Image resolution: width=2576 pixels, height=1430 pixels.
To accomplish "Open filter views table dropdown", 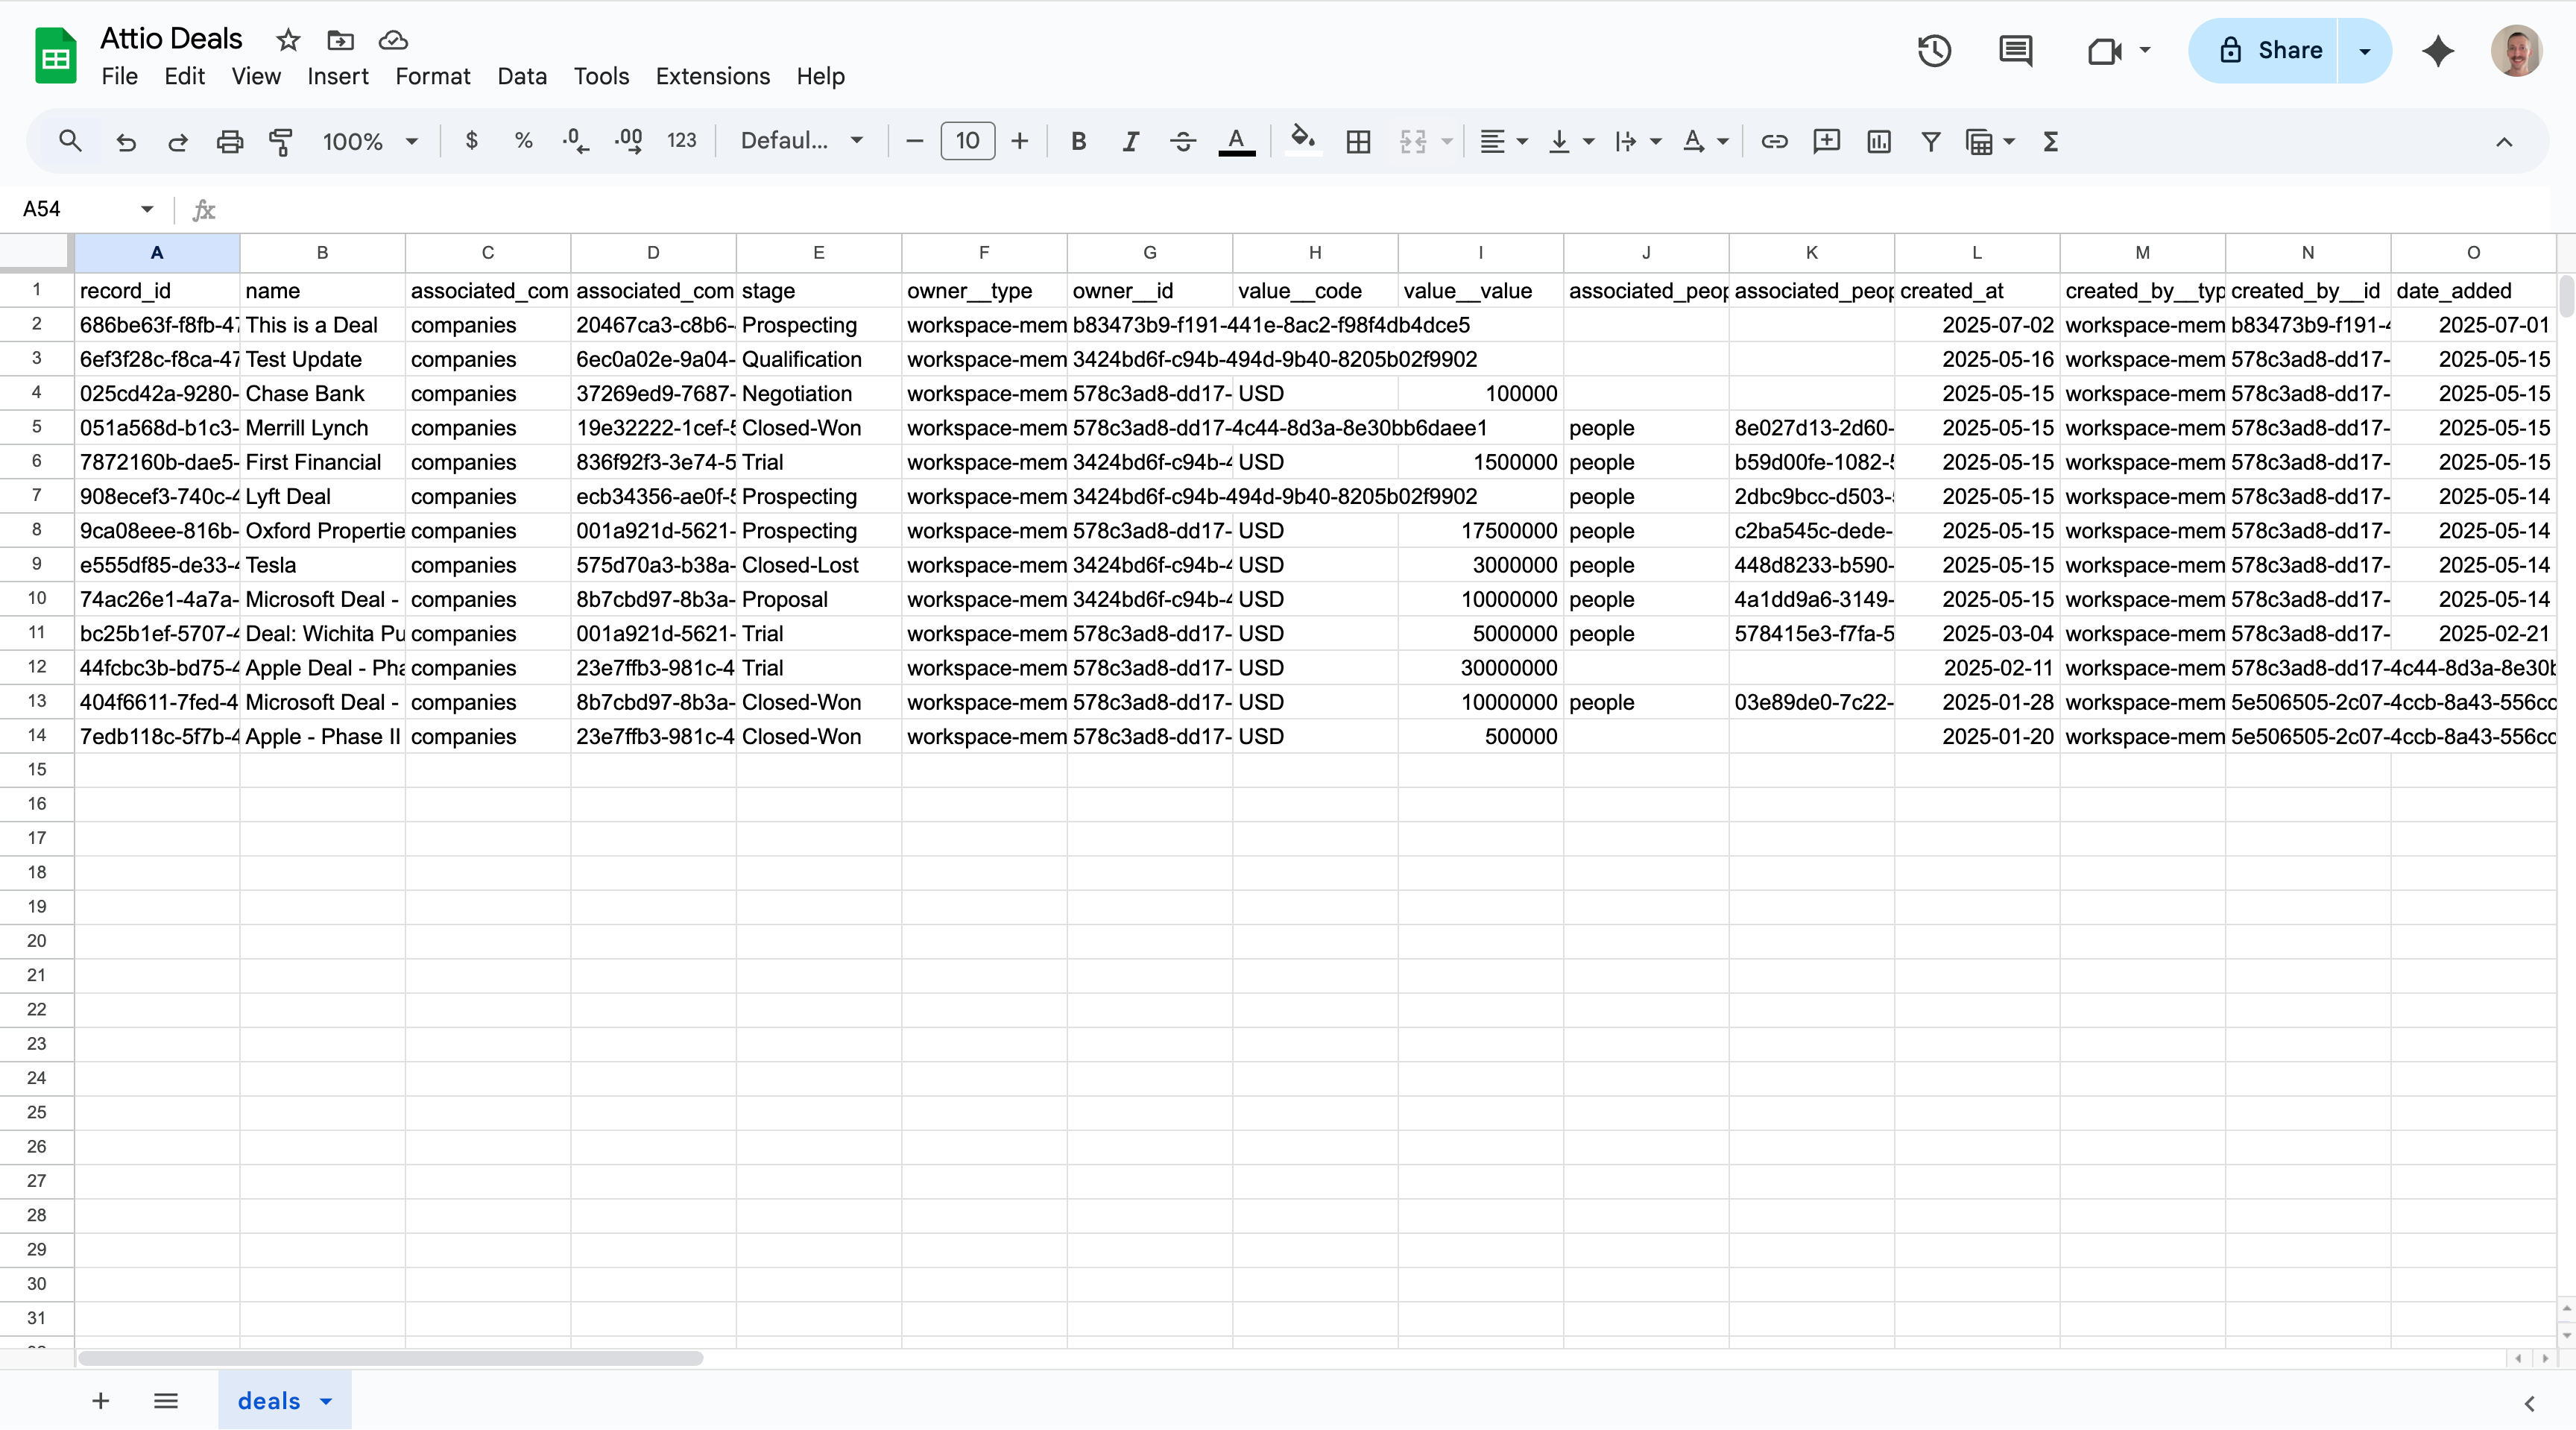I will (x=1990, y=141).
